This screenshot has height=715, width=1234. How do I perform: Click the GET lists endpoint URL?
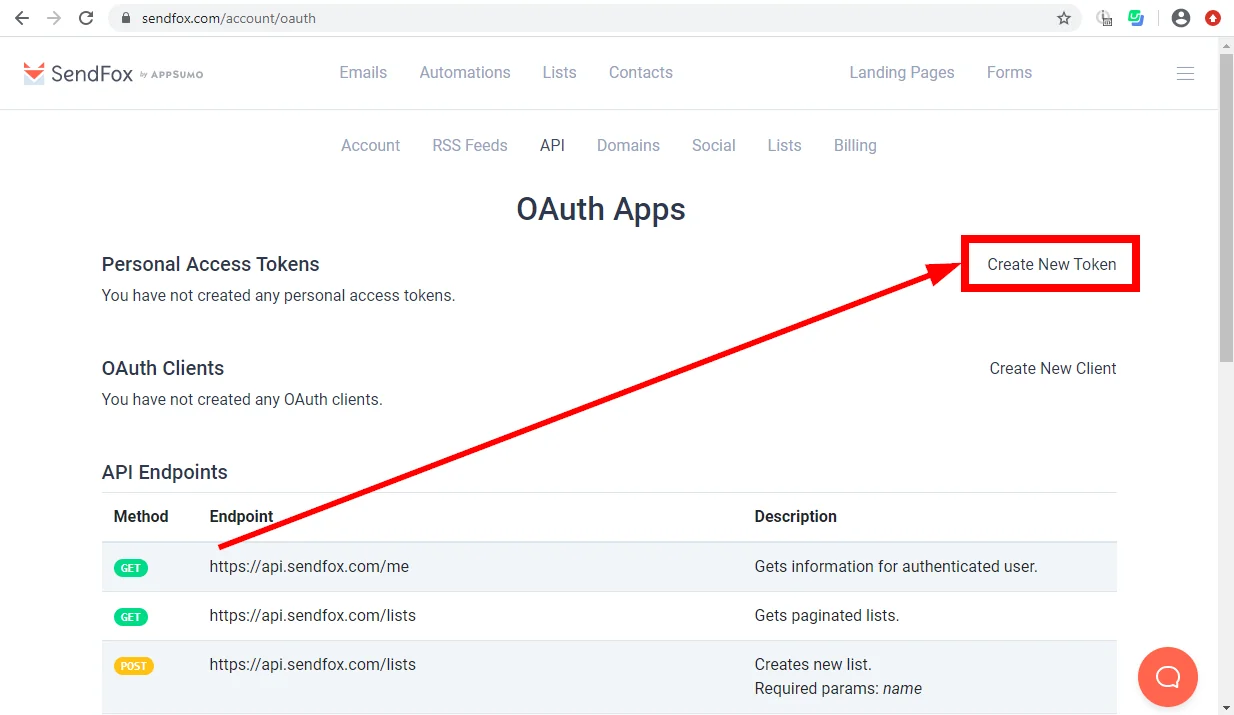tap(312, 615)
